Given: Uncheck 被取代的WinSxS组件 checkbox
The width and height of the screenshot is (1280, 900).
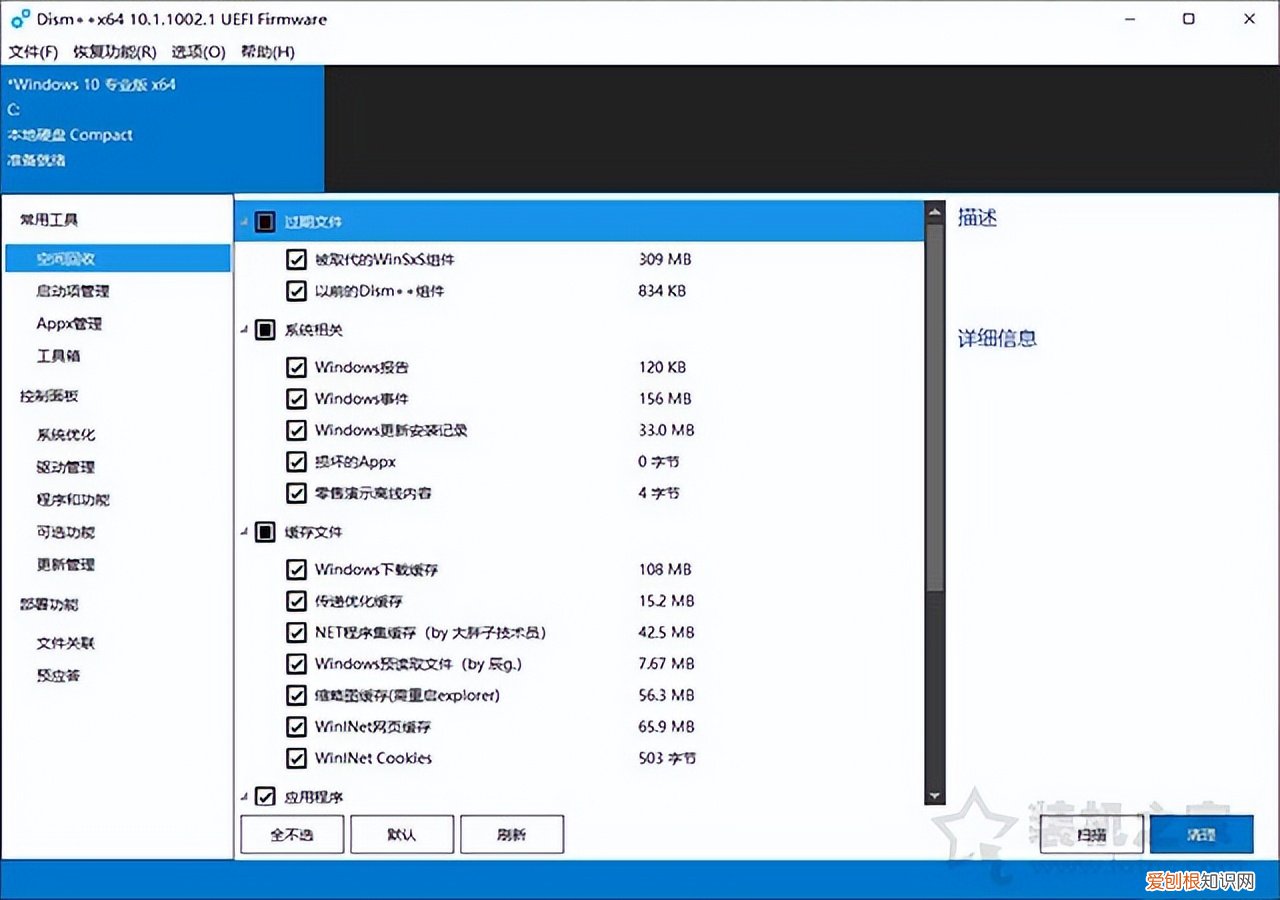Looking at the screenshot, I should [296, 260].
